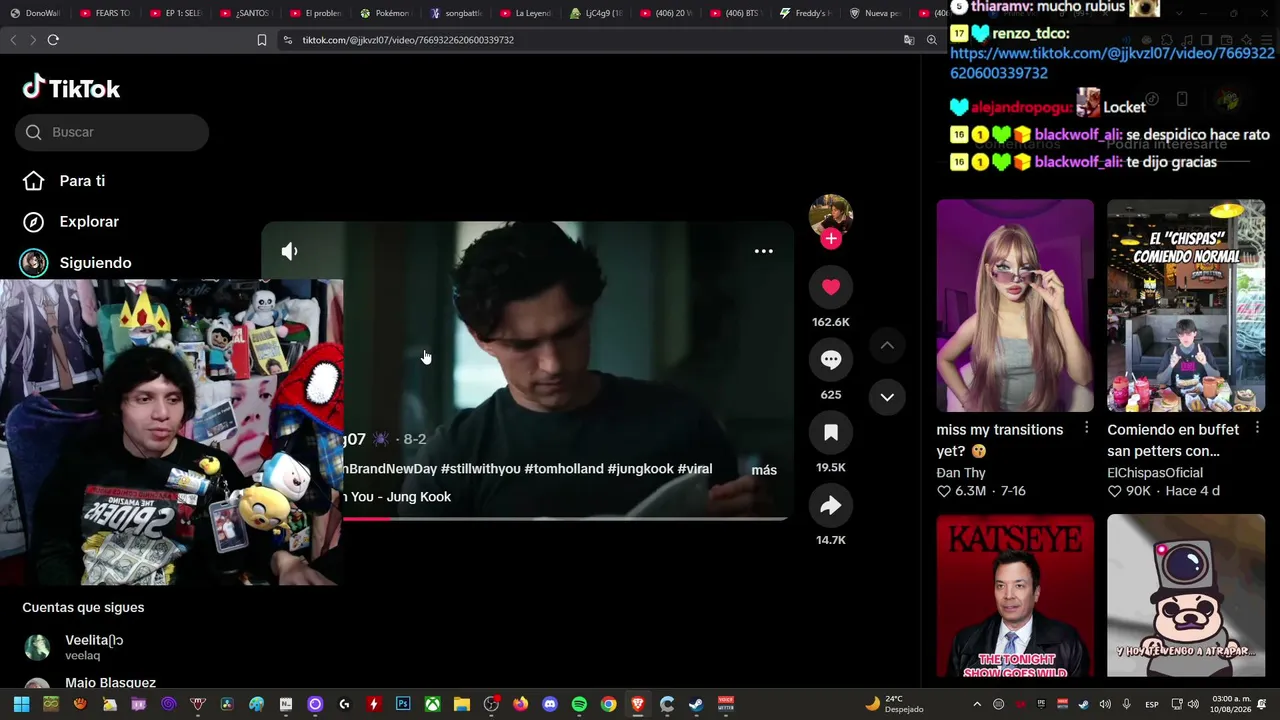Open the weather widget showing 24°C Despejado

894,704
